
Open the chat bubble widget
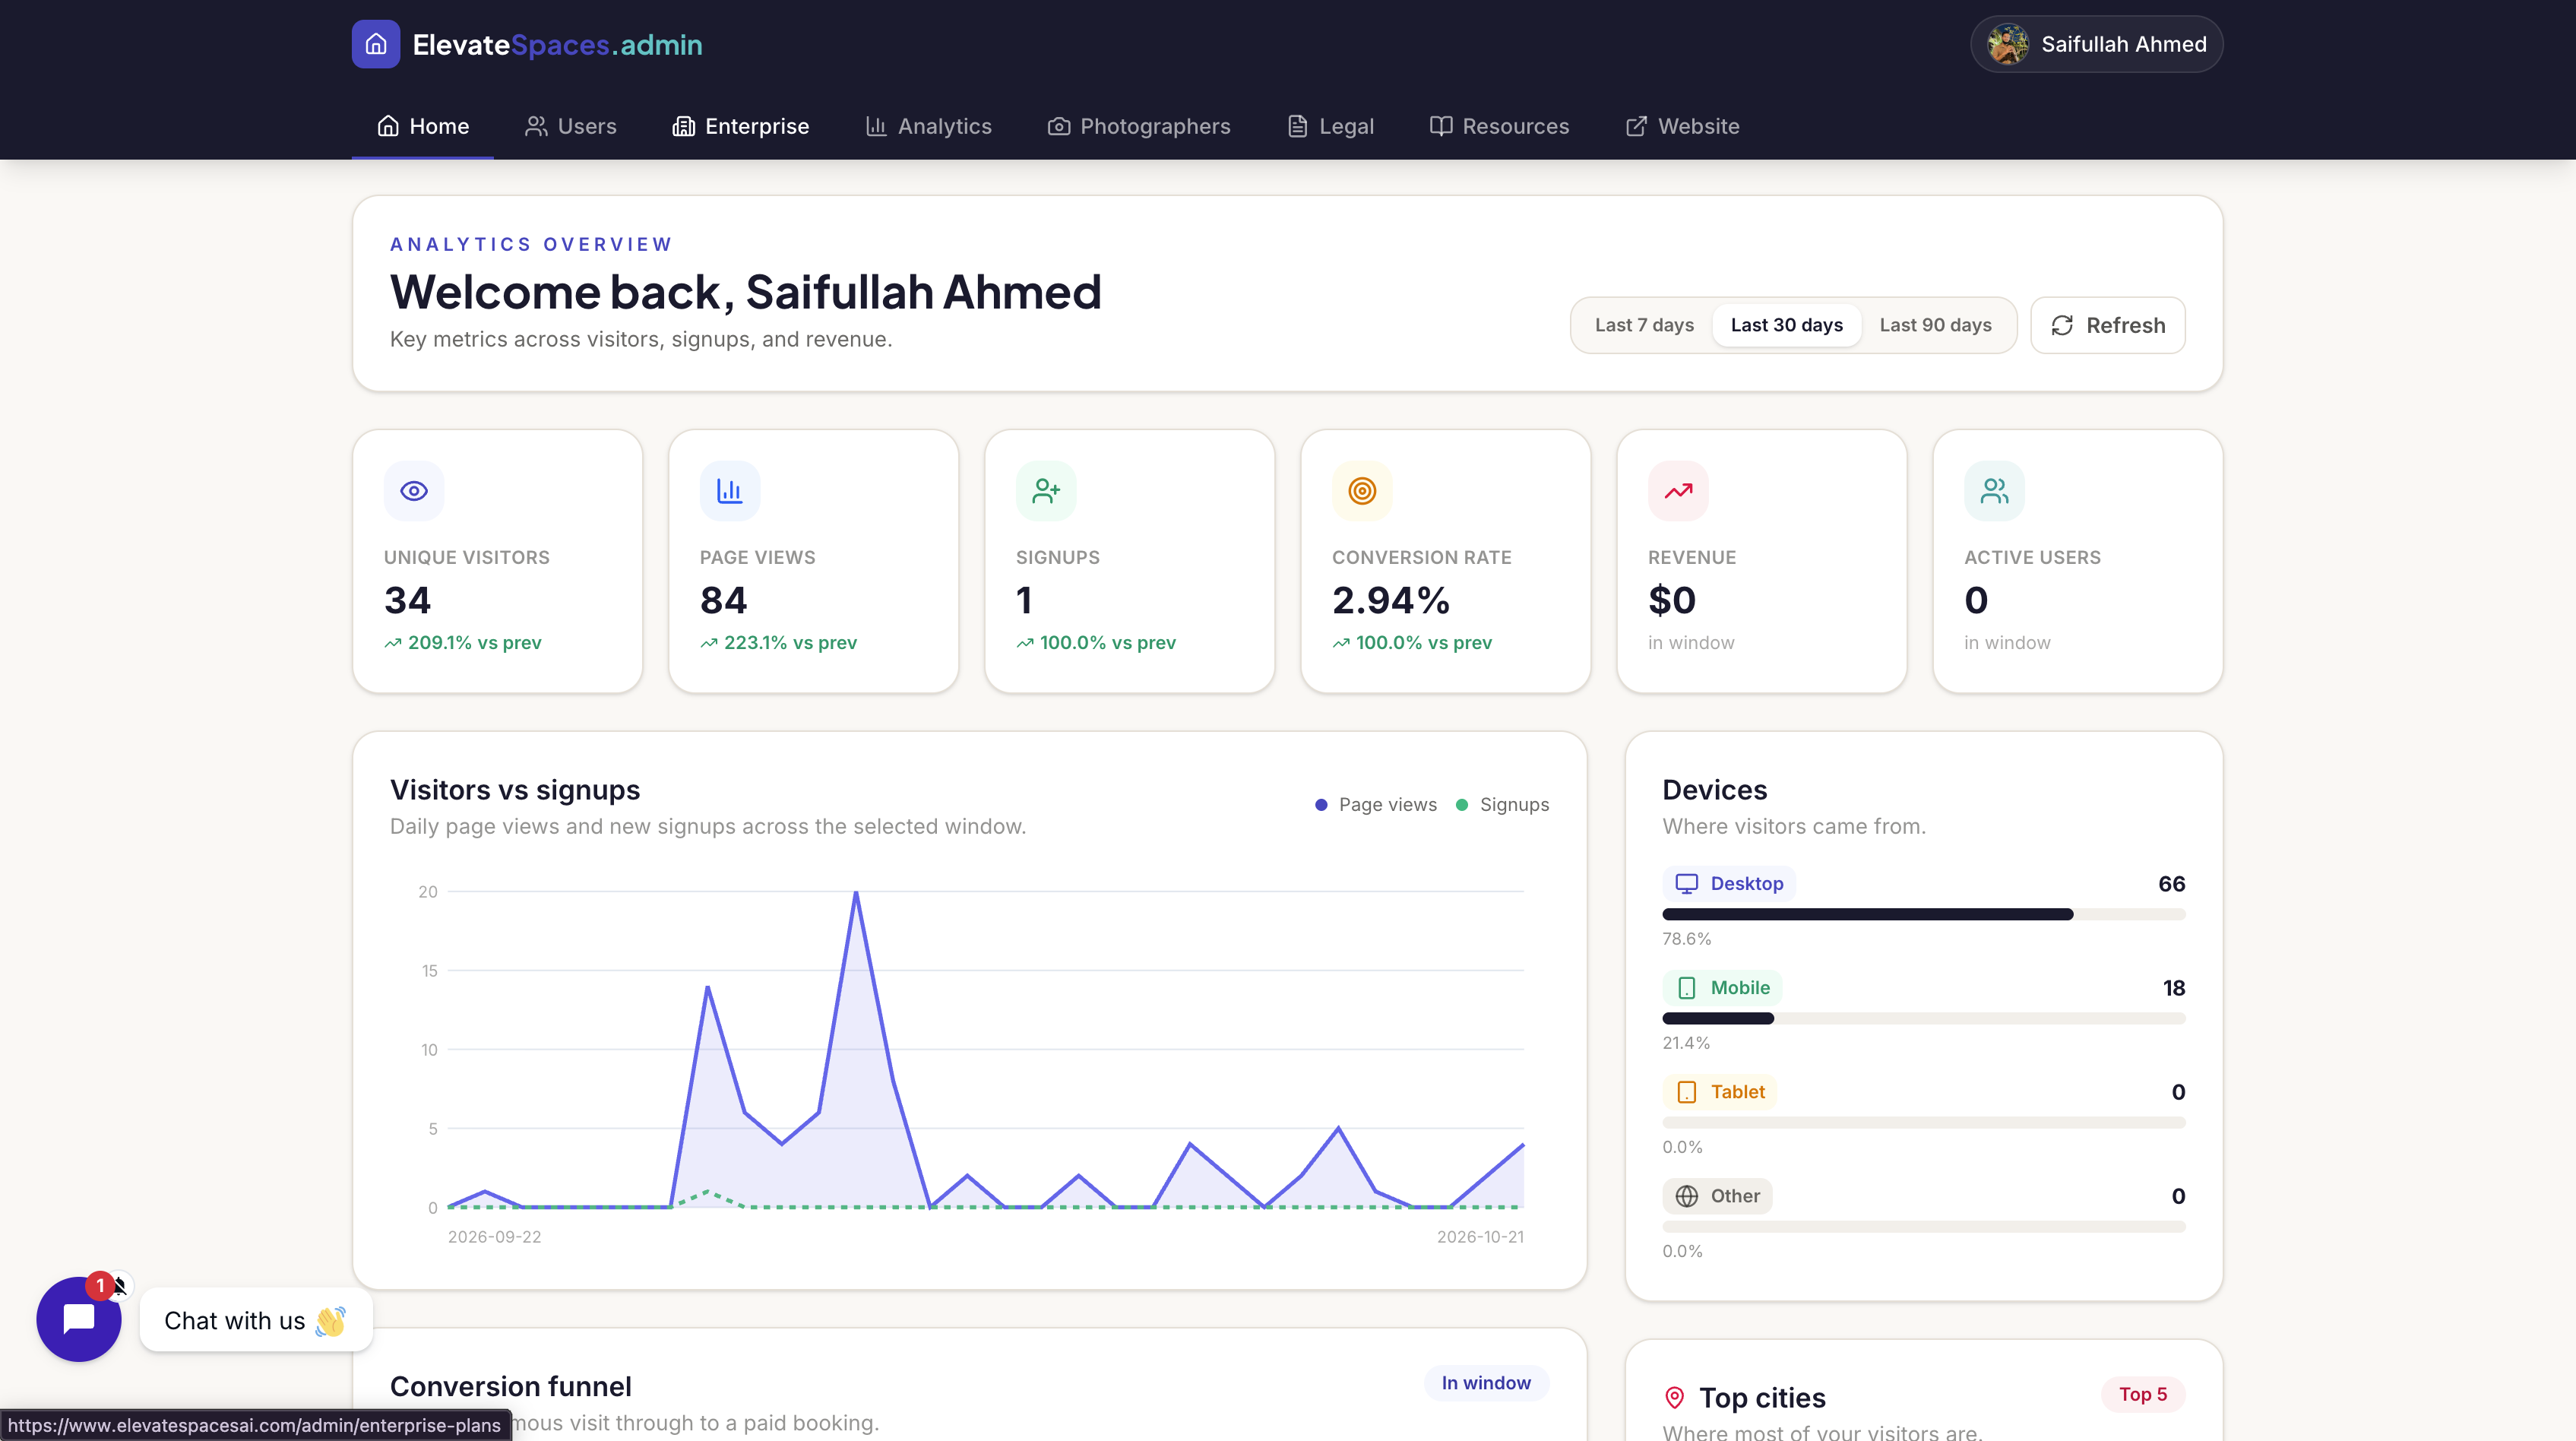(79, 1319)
